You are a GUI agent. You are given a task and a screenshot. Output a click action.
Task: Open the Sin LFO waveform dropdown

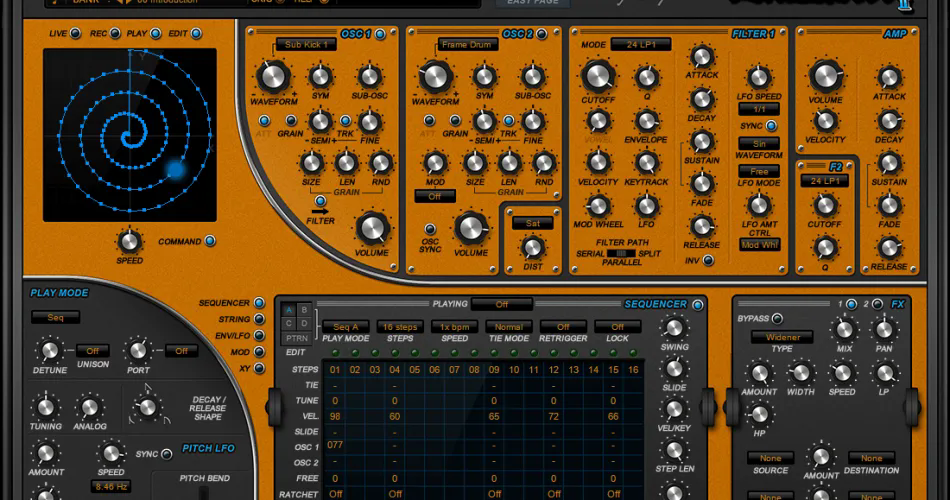point(759,144)
